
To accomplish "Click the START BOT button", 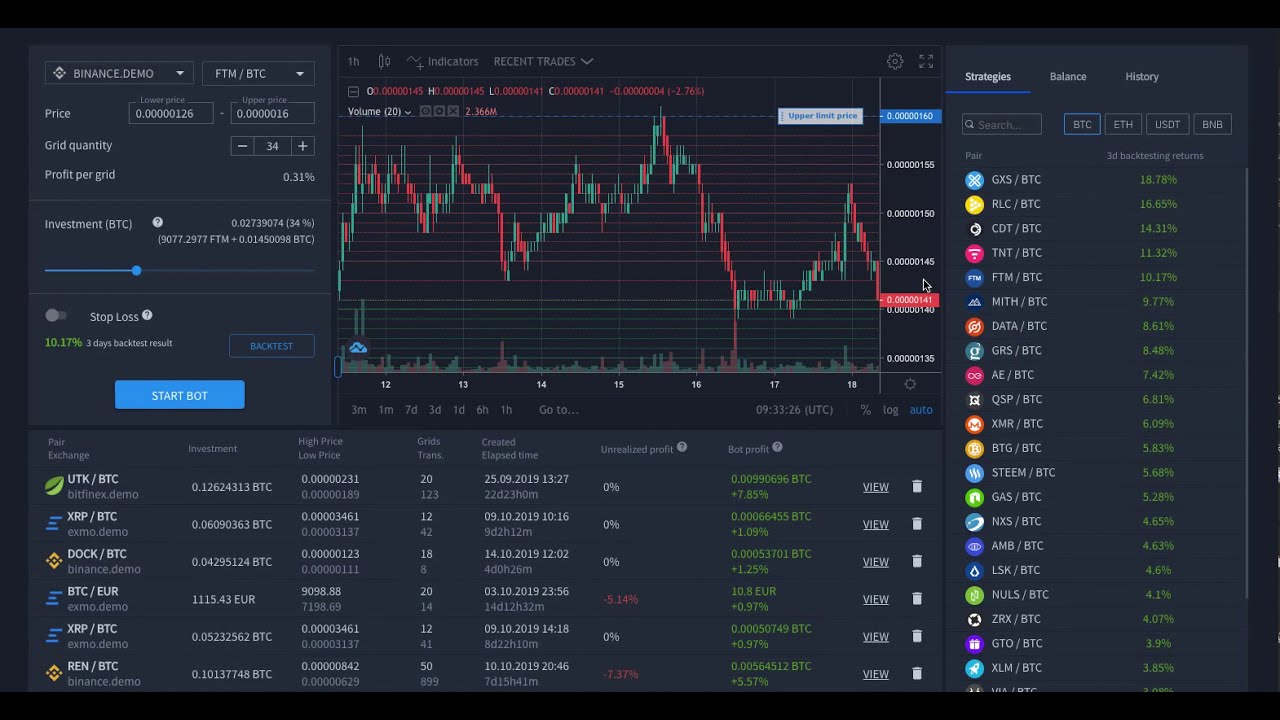I will 180,395.
